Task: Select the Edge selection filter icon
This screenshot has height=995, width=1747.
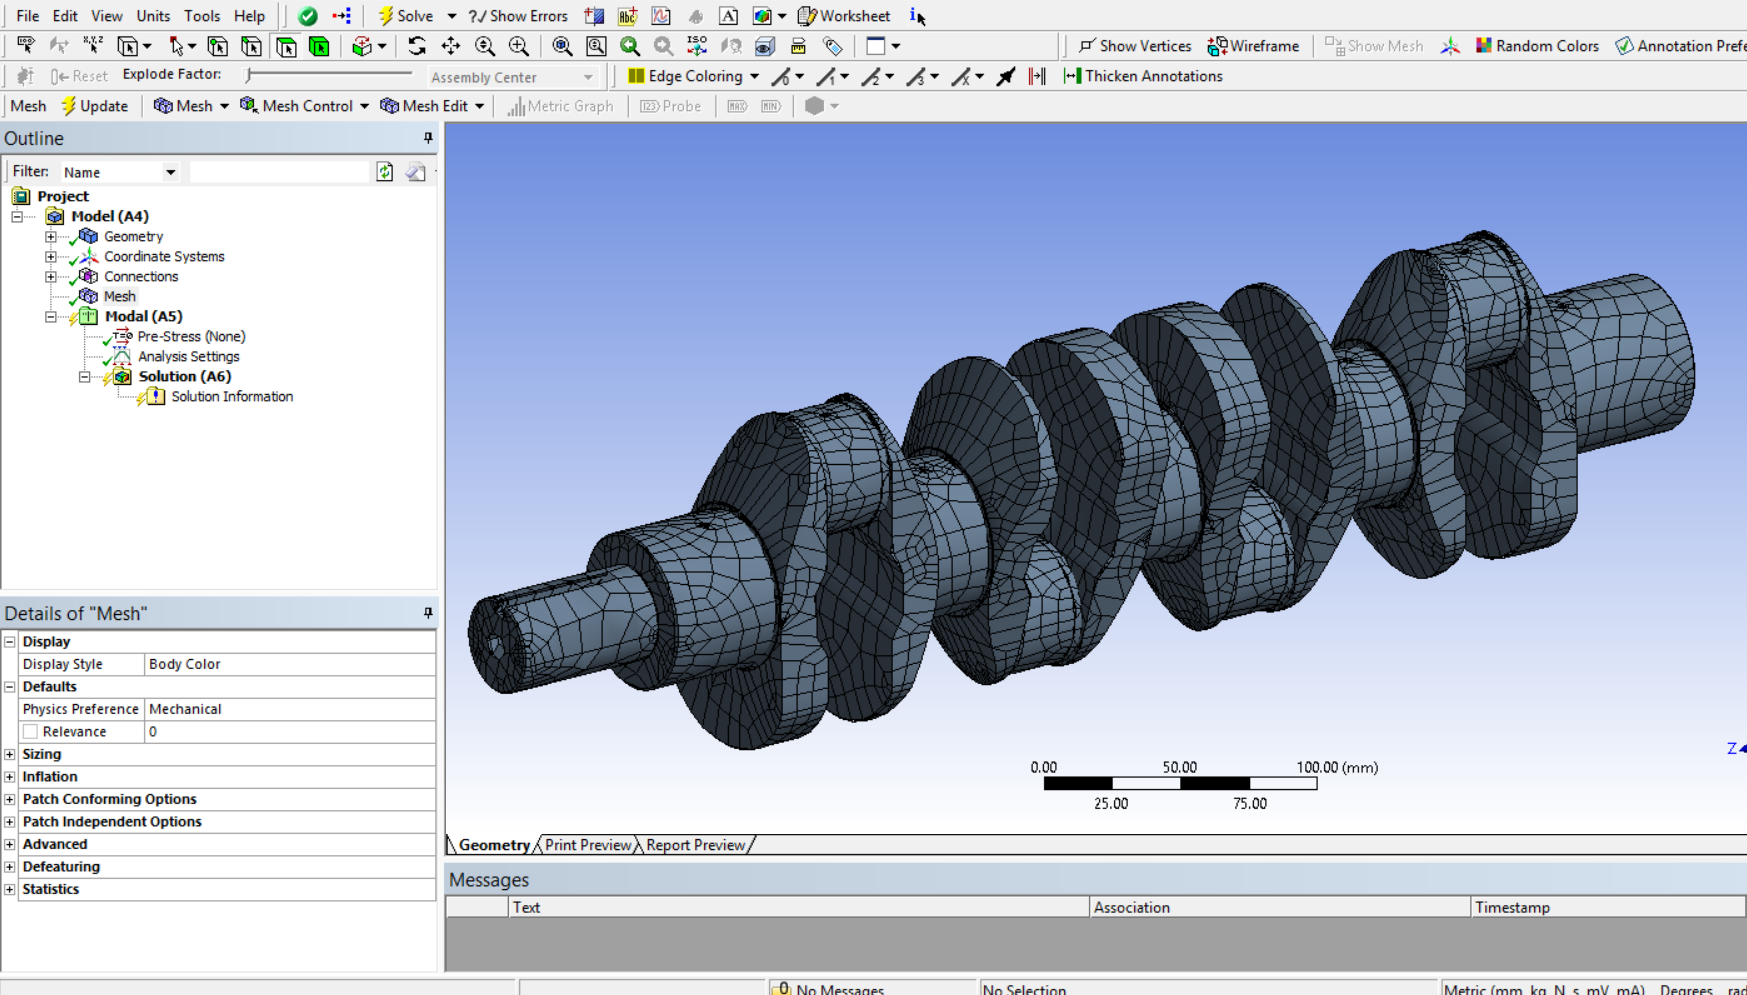Action: point(251,46)
